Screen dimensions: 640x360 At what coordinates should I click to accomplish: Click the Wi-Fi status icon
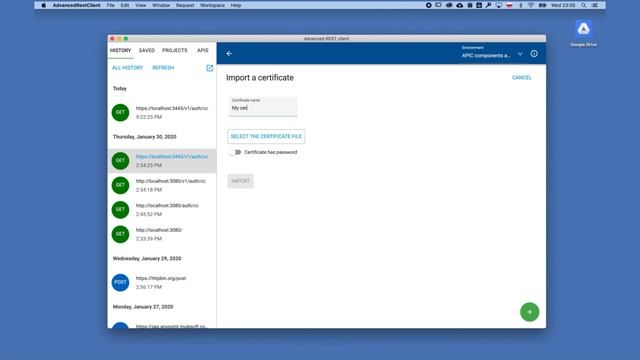[531, 5]
